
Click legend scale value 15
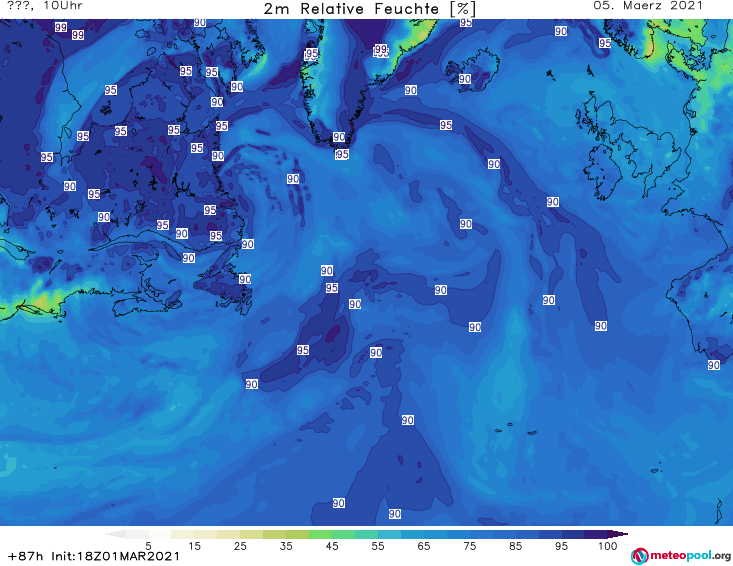click(x=194, y=546)
